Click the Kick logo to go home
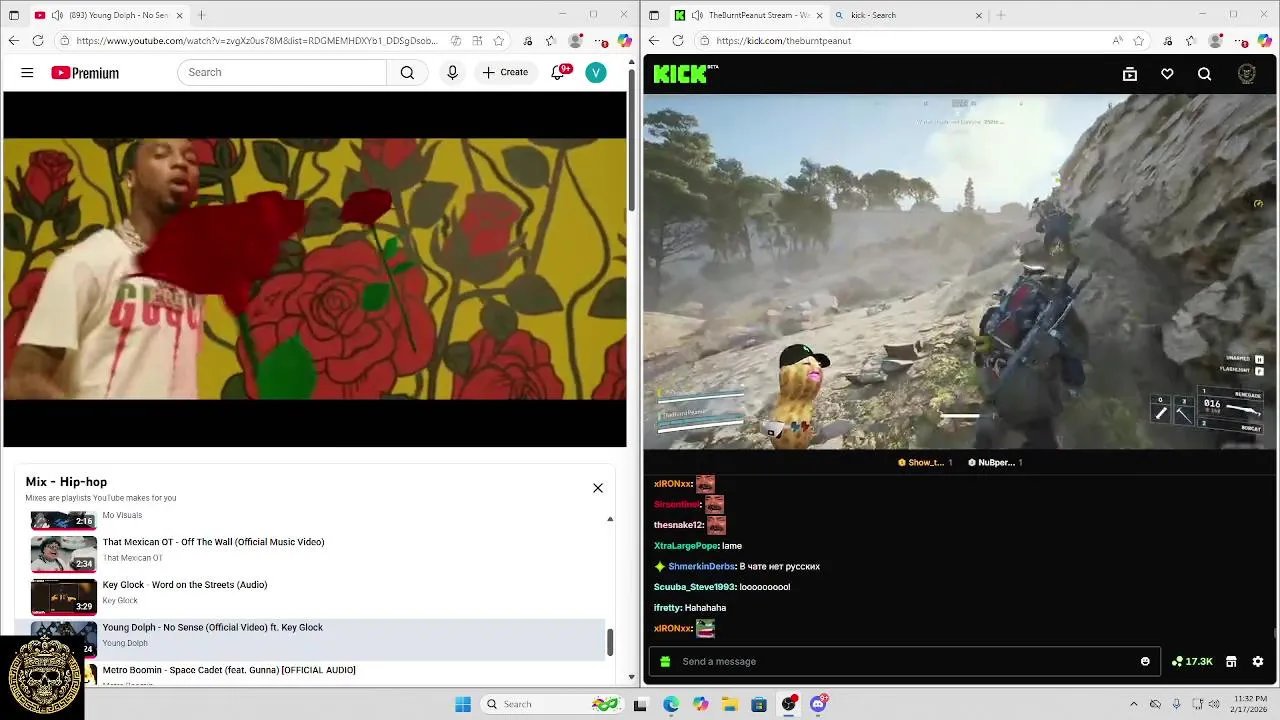1280x720 pixels. tap(685, 73)
